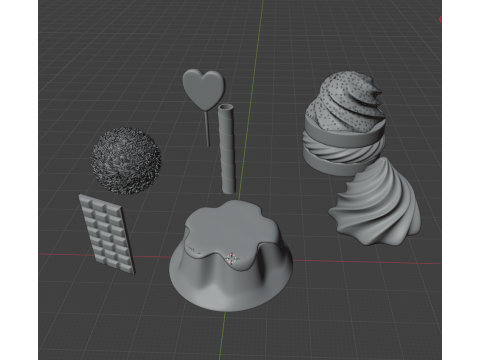Select the fallen whipped cream swirl
Image resolution: width=480 pixels, height=360 pixels.
pyautogui.click(x=376, y=203)
